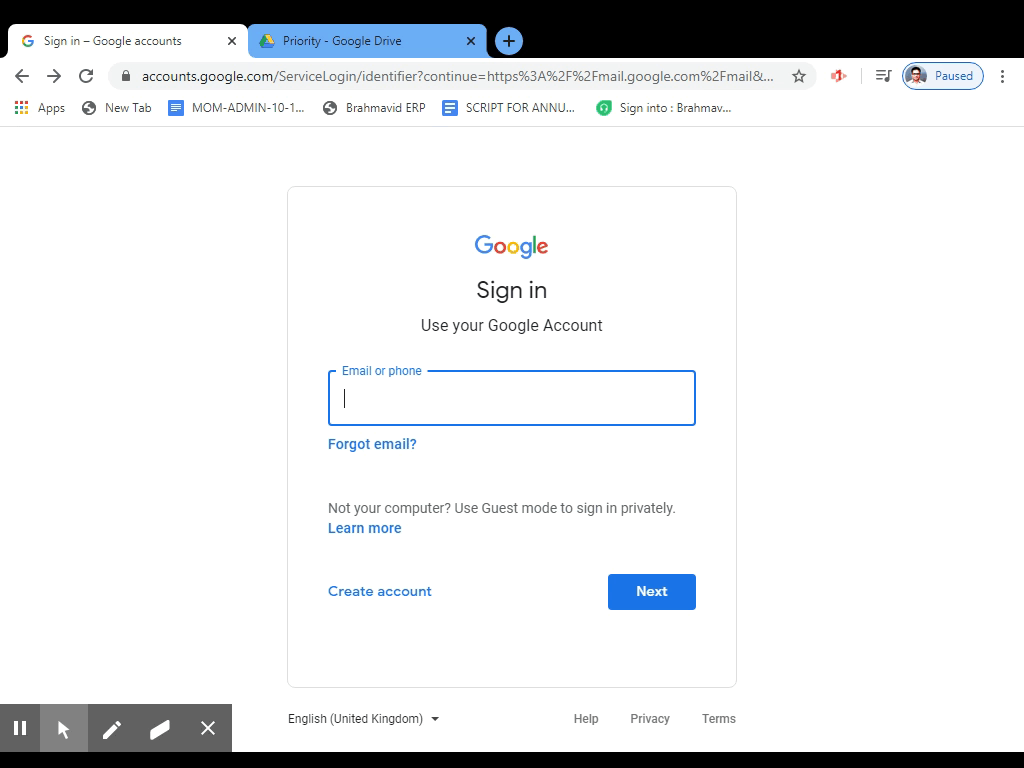The width and height of the screenshot is (1024, 768).
Task: Open the Paused profile avatar button
Action: (942, 76)
